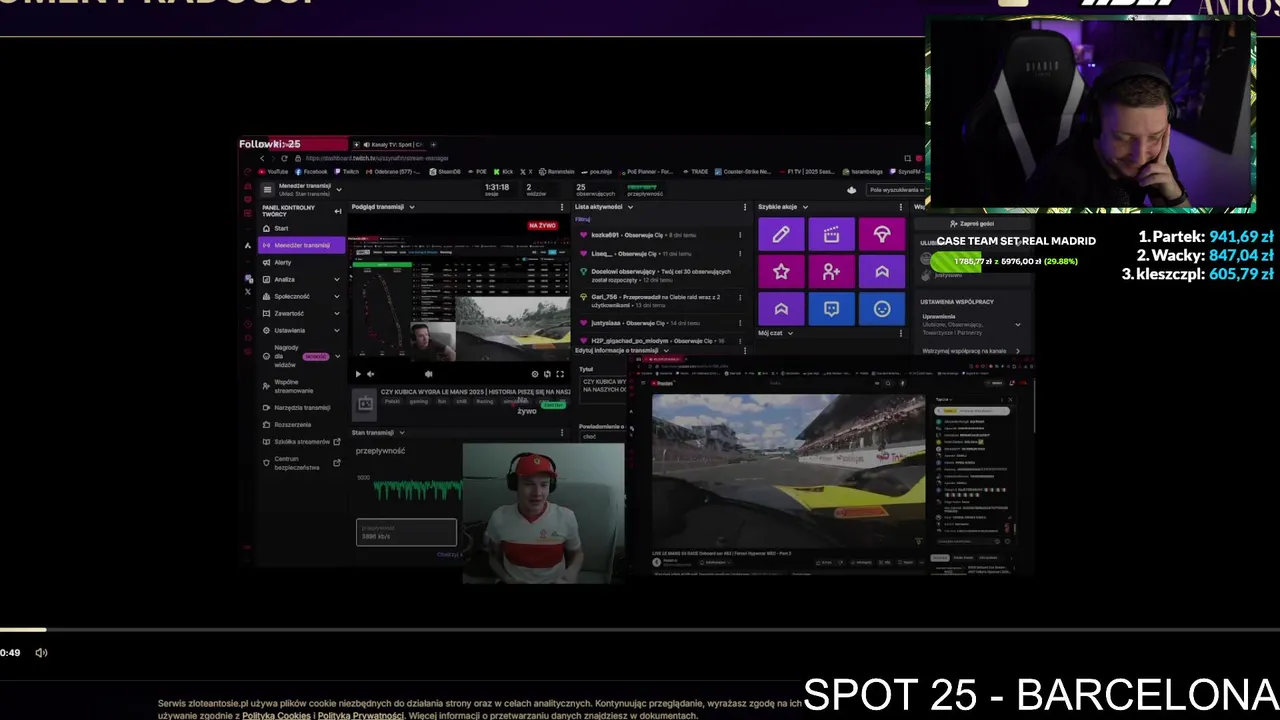
Task: Click the hamburger menu beside Menedżer transmisji
Action: pyautogui.click(x=267, y=189)
